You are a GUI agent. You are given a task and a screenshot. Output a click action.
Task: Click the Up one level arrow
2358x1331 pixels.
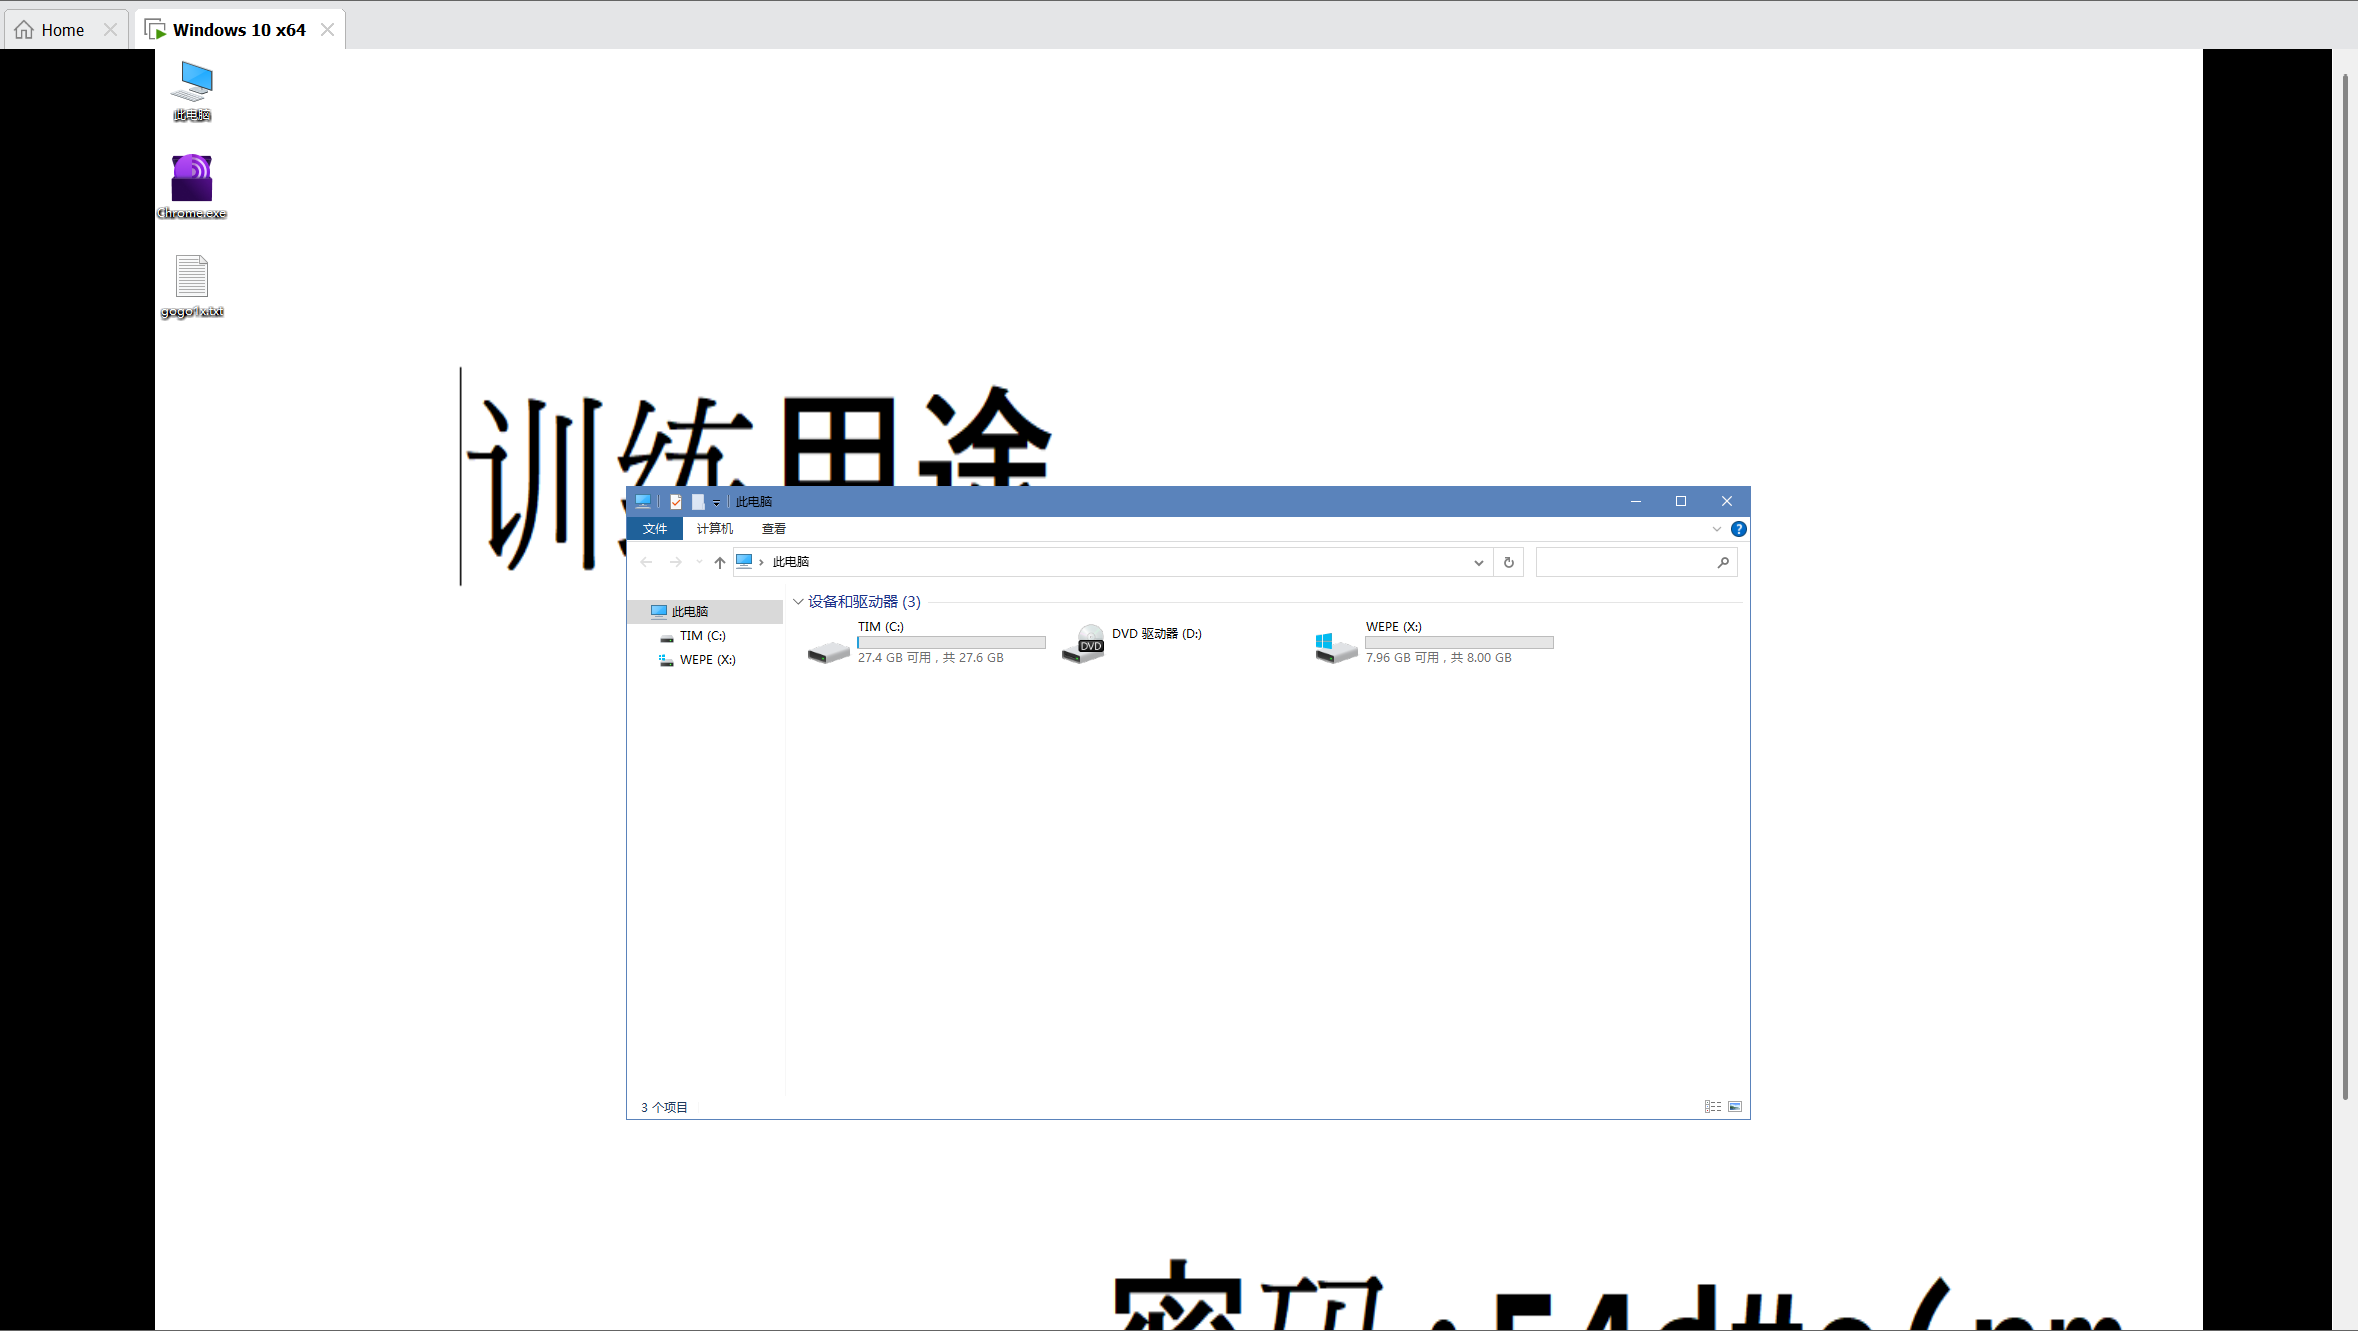pos(719,563)
